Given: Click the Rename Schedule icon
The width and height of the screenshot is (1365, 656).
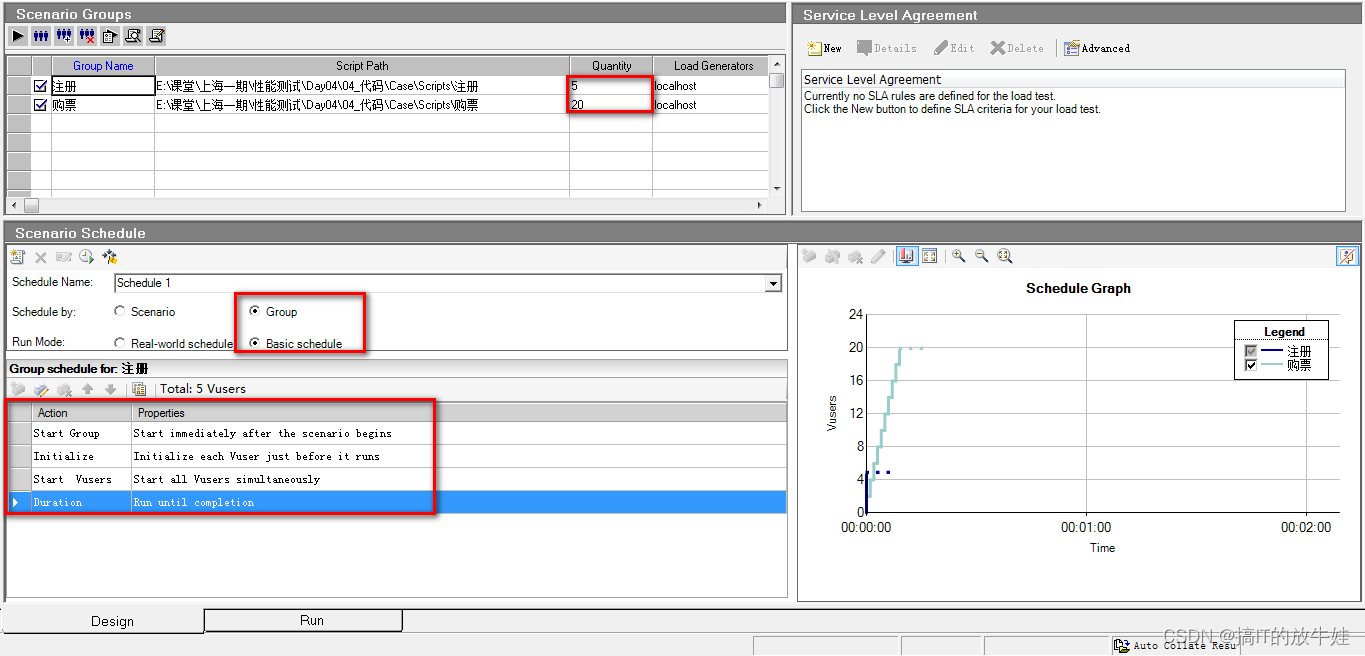Looking at the screenshot, I should tap(64, 257).
